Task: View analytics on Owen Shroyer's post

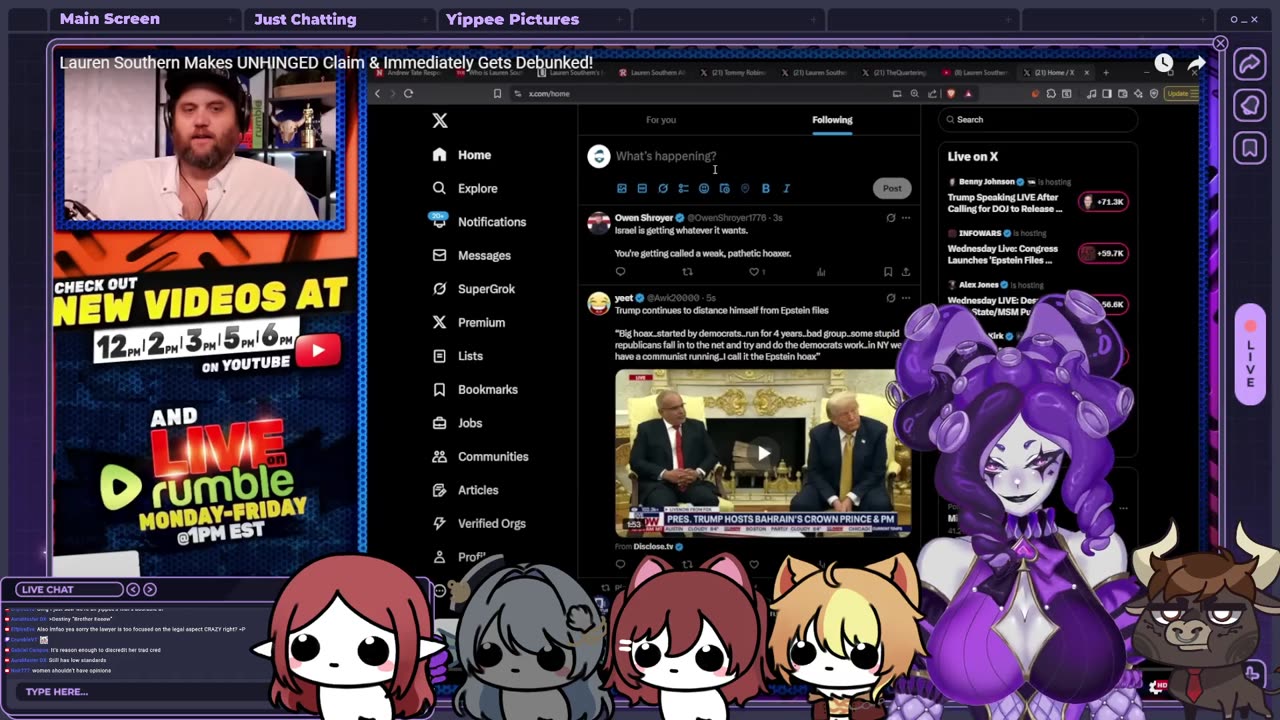Action: click(821, 272)
